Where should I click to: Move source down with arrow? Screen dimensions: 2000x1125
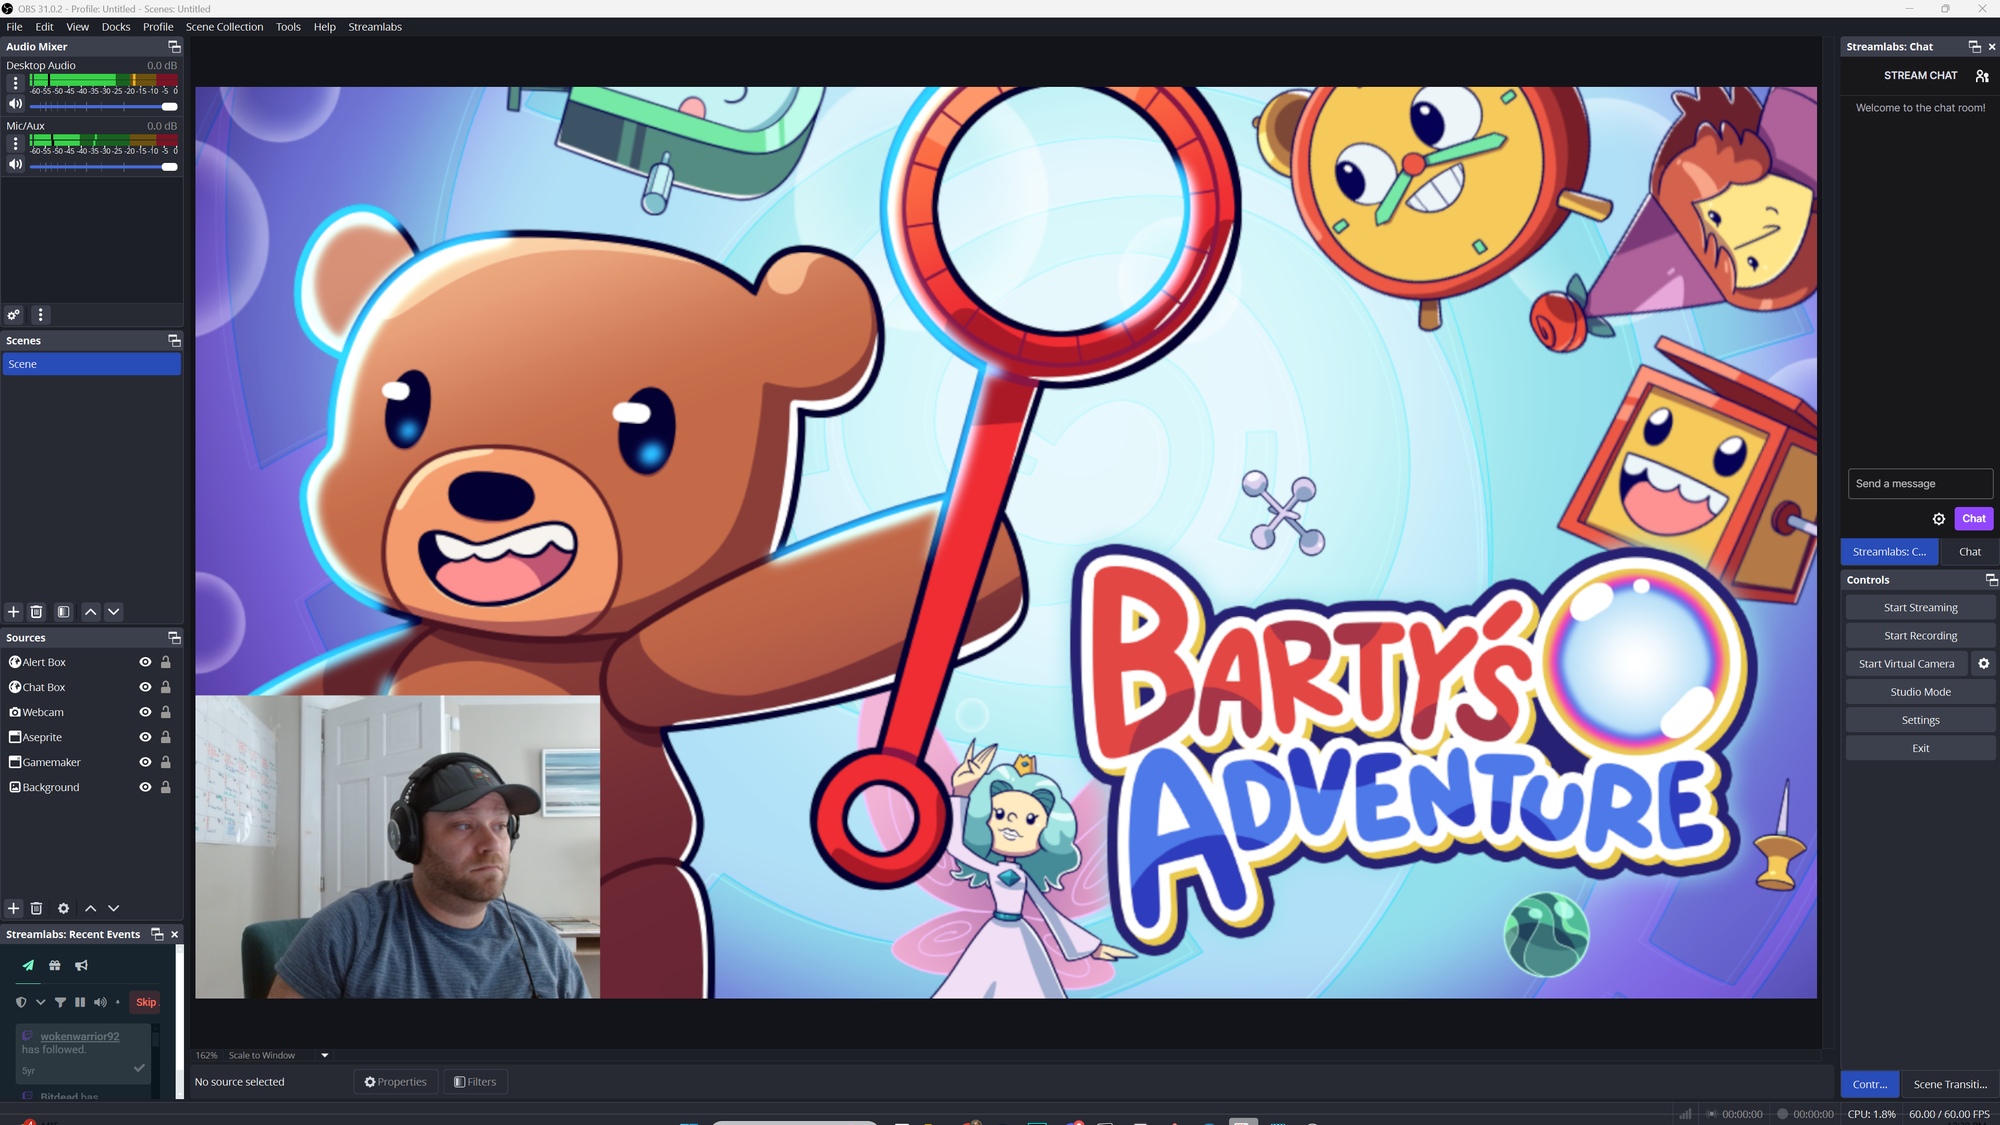(x=114, y=909)
